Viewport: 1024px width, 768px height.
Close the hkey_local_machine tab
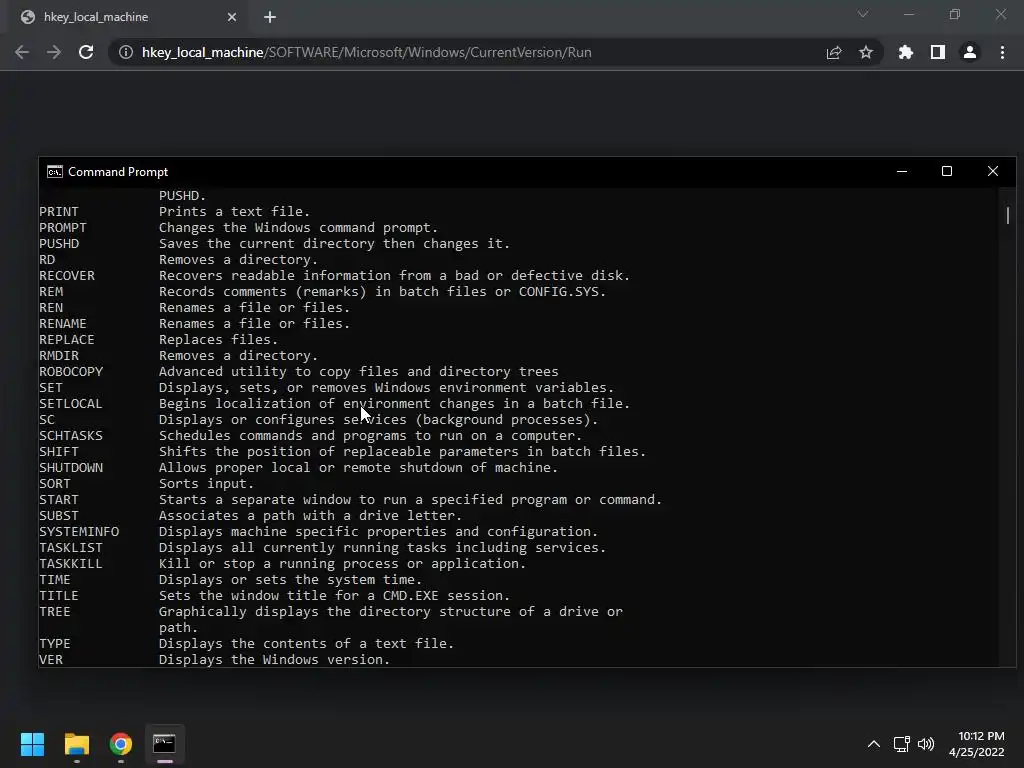[232, 17]
